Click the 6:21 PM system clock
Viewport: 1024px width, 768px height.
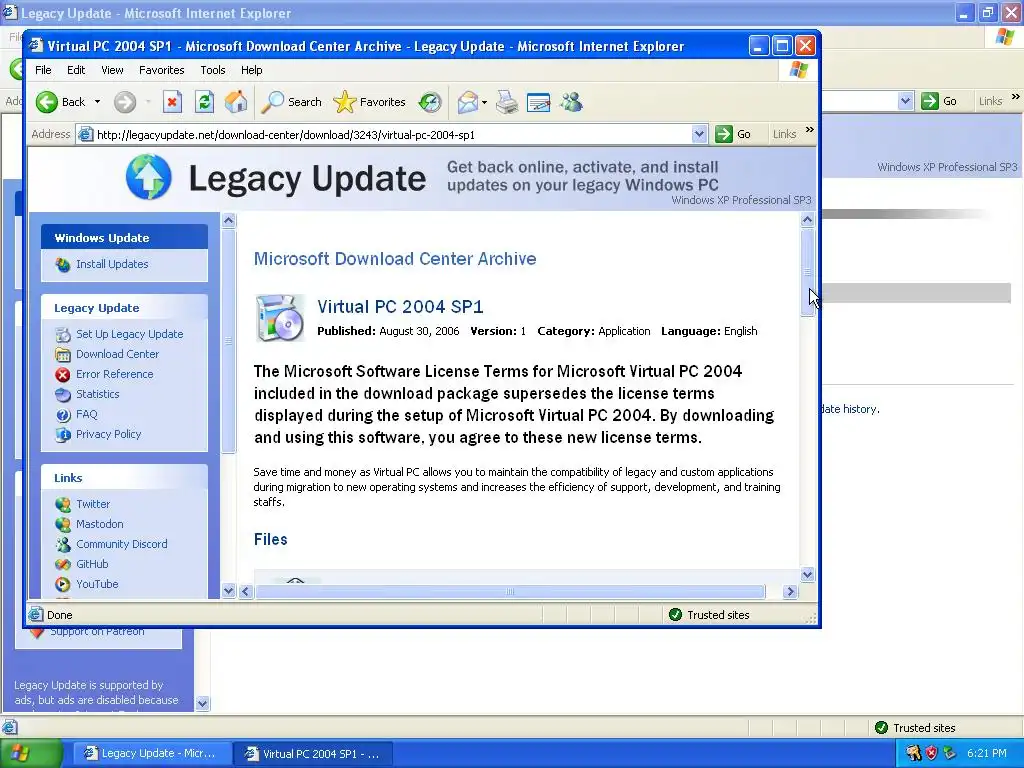tap(987, 753)
